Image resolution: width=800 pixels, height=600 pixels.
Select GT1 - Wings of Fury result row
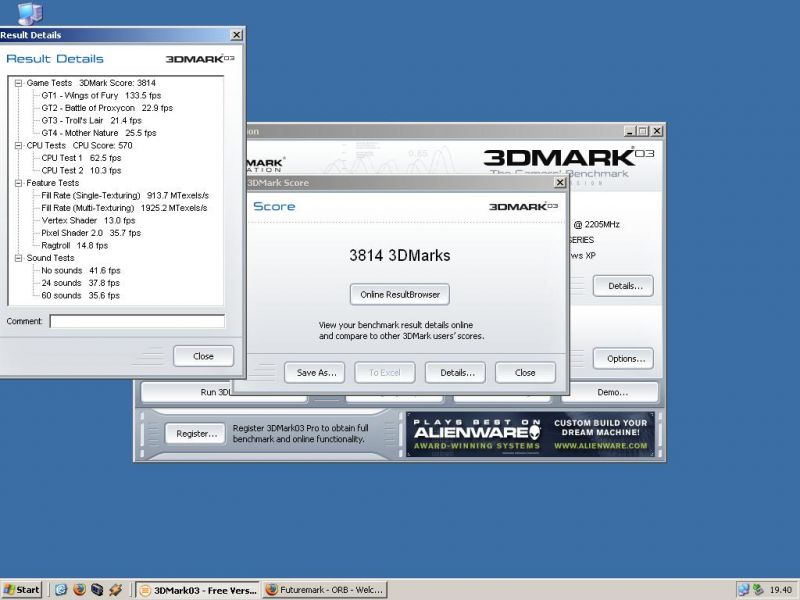pyautogui.click(x=101, y=95)
